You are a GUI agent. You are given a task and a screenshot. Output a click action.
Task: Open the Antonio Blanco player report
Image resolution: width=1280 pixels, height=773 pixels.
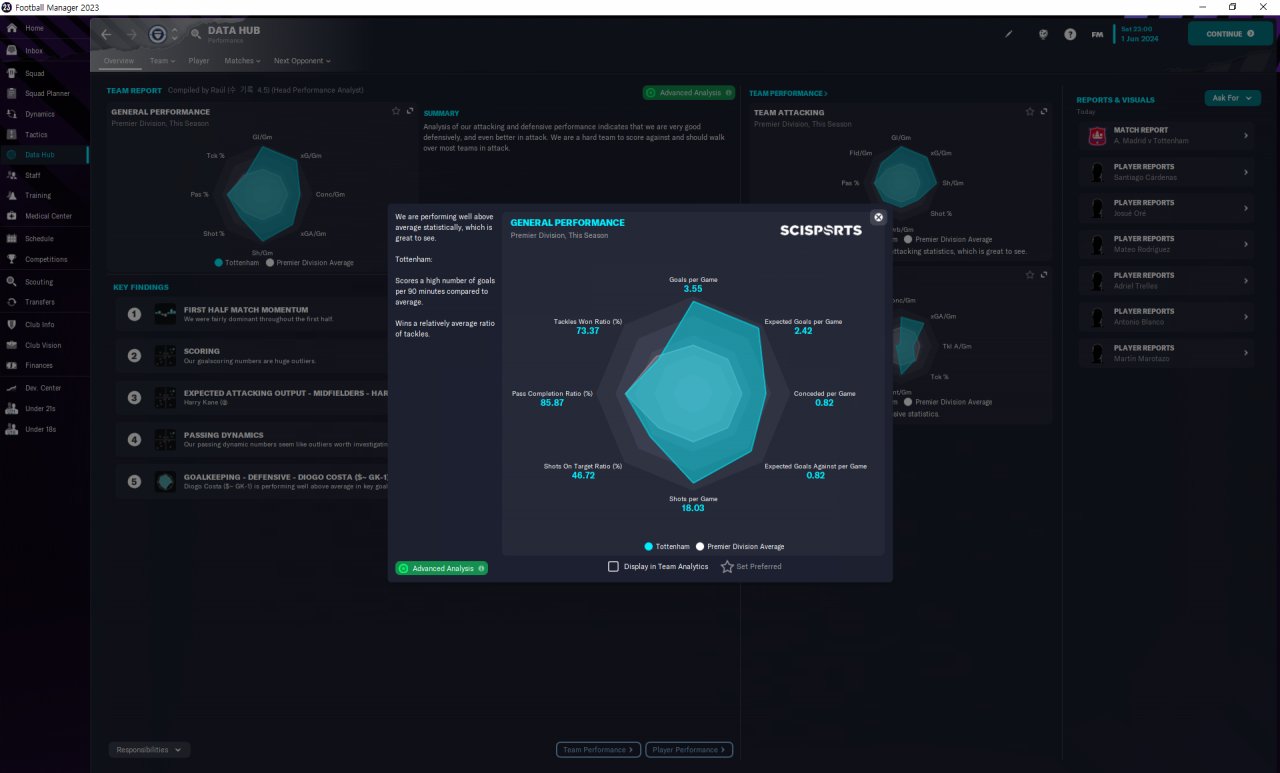click(x=1166, y=316)
